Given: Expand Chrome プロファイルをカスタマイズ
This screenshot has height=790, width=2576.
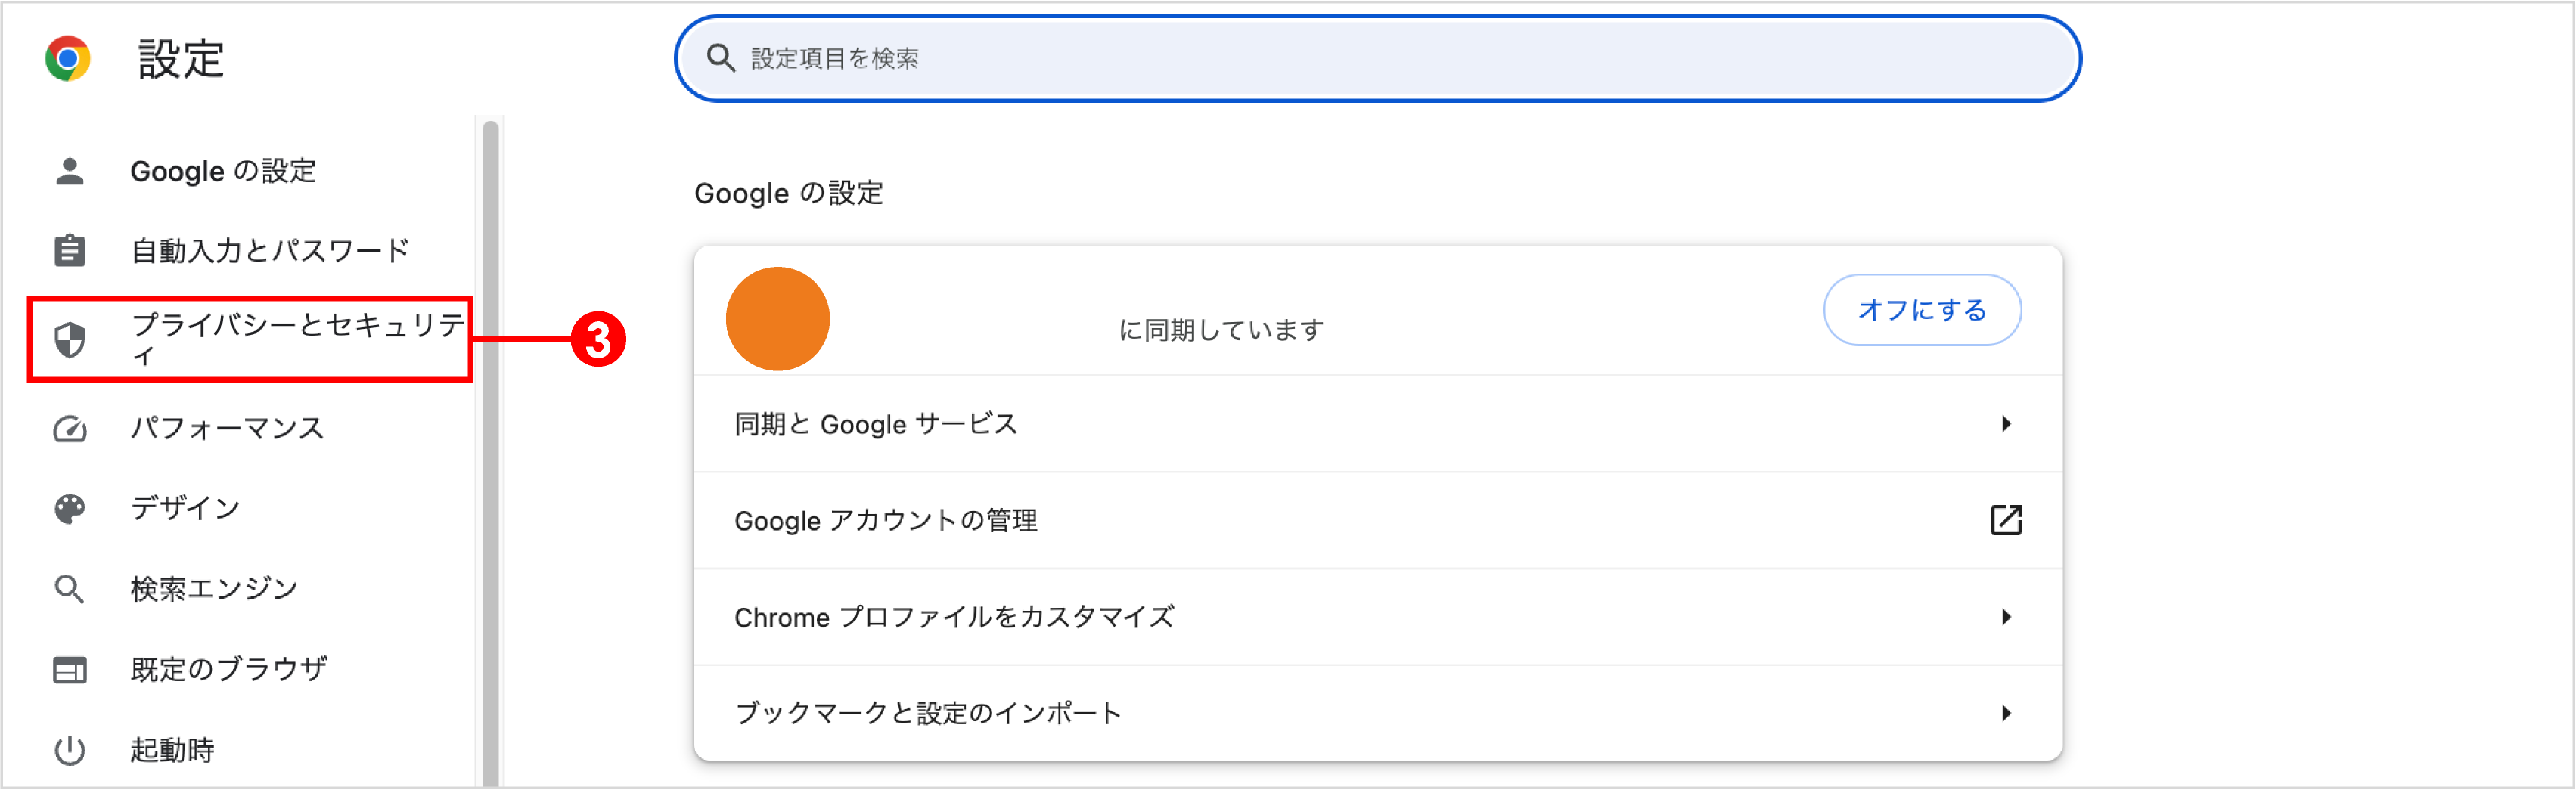Looking at the screenshot, I should click(2007, 616).
